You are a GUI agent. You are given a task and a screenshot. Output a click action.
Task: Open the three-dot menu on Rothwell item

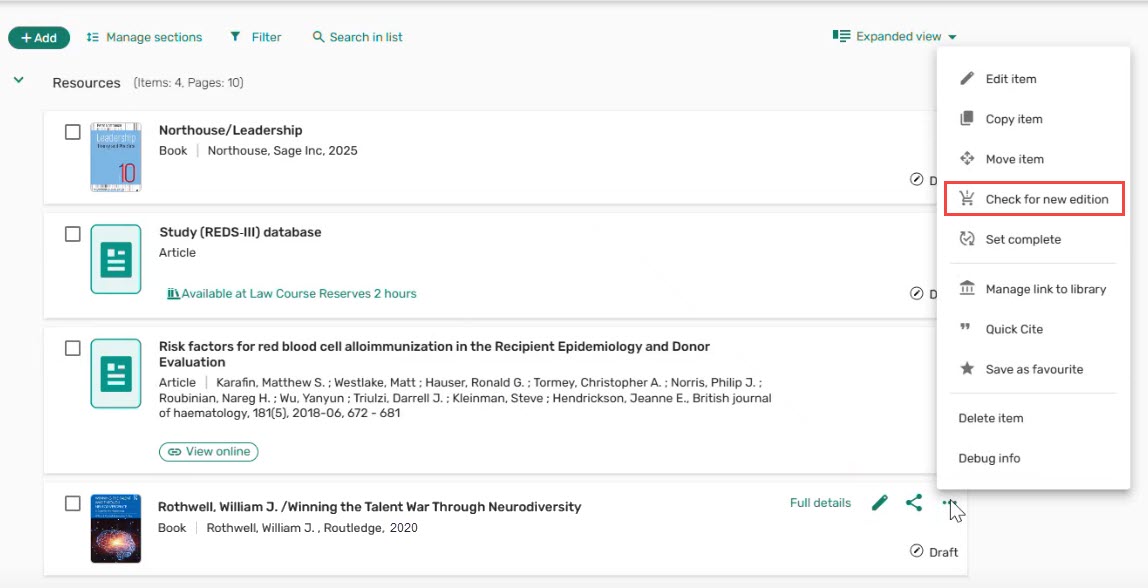click(949, 503)
